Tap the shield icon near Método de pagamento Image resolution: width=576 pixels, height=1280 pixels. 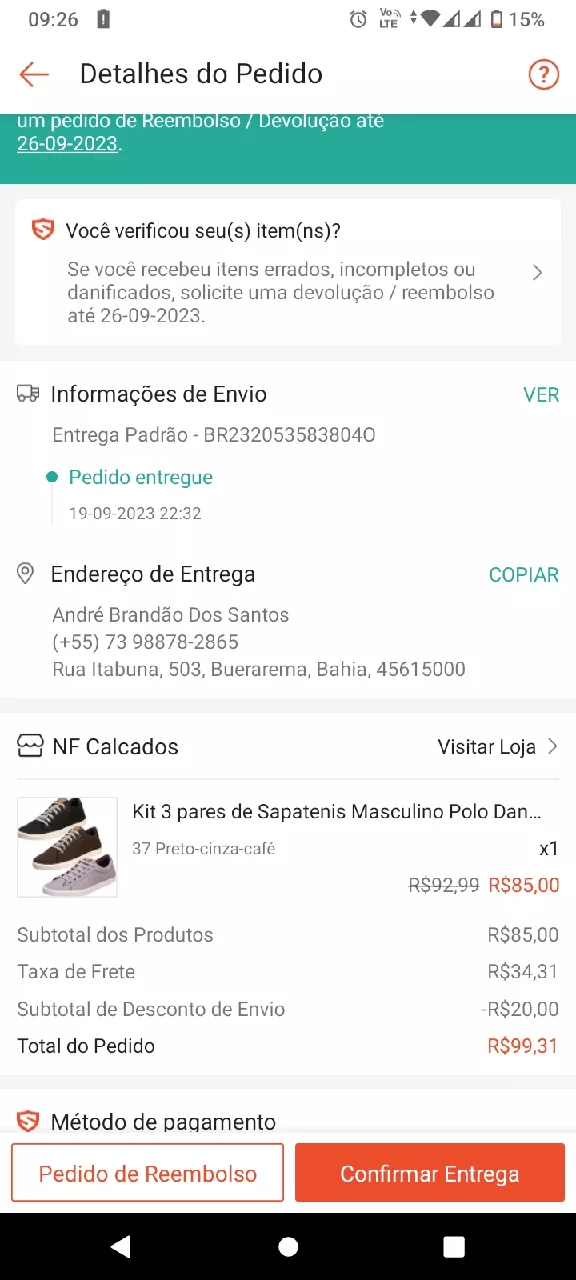click(x=28, y=1121)
